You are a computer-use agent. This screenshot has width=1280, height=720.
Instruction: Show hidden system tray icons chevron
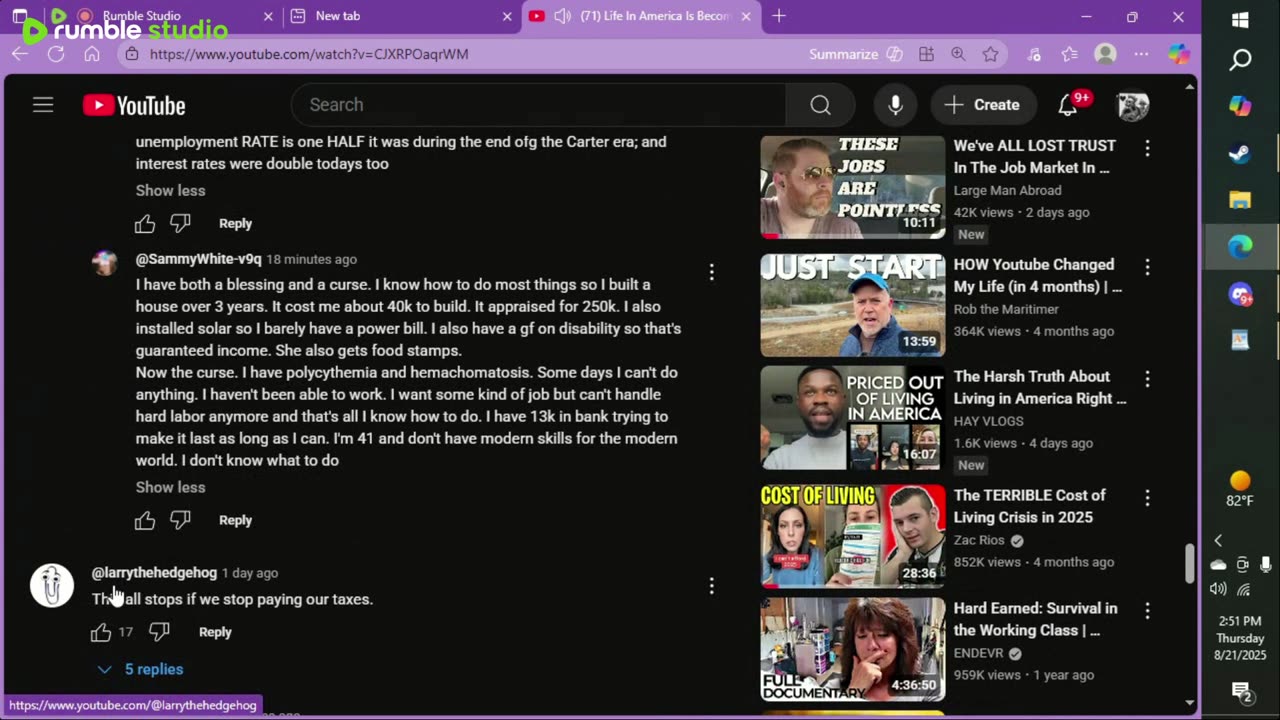pyautogui.click(x=1218, y=540)
